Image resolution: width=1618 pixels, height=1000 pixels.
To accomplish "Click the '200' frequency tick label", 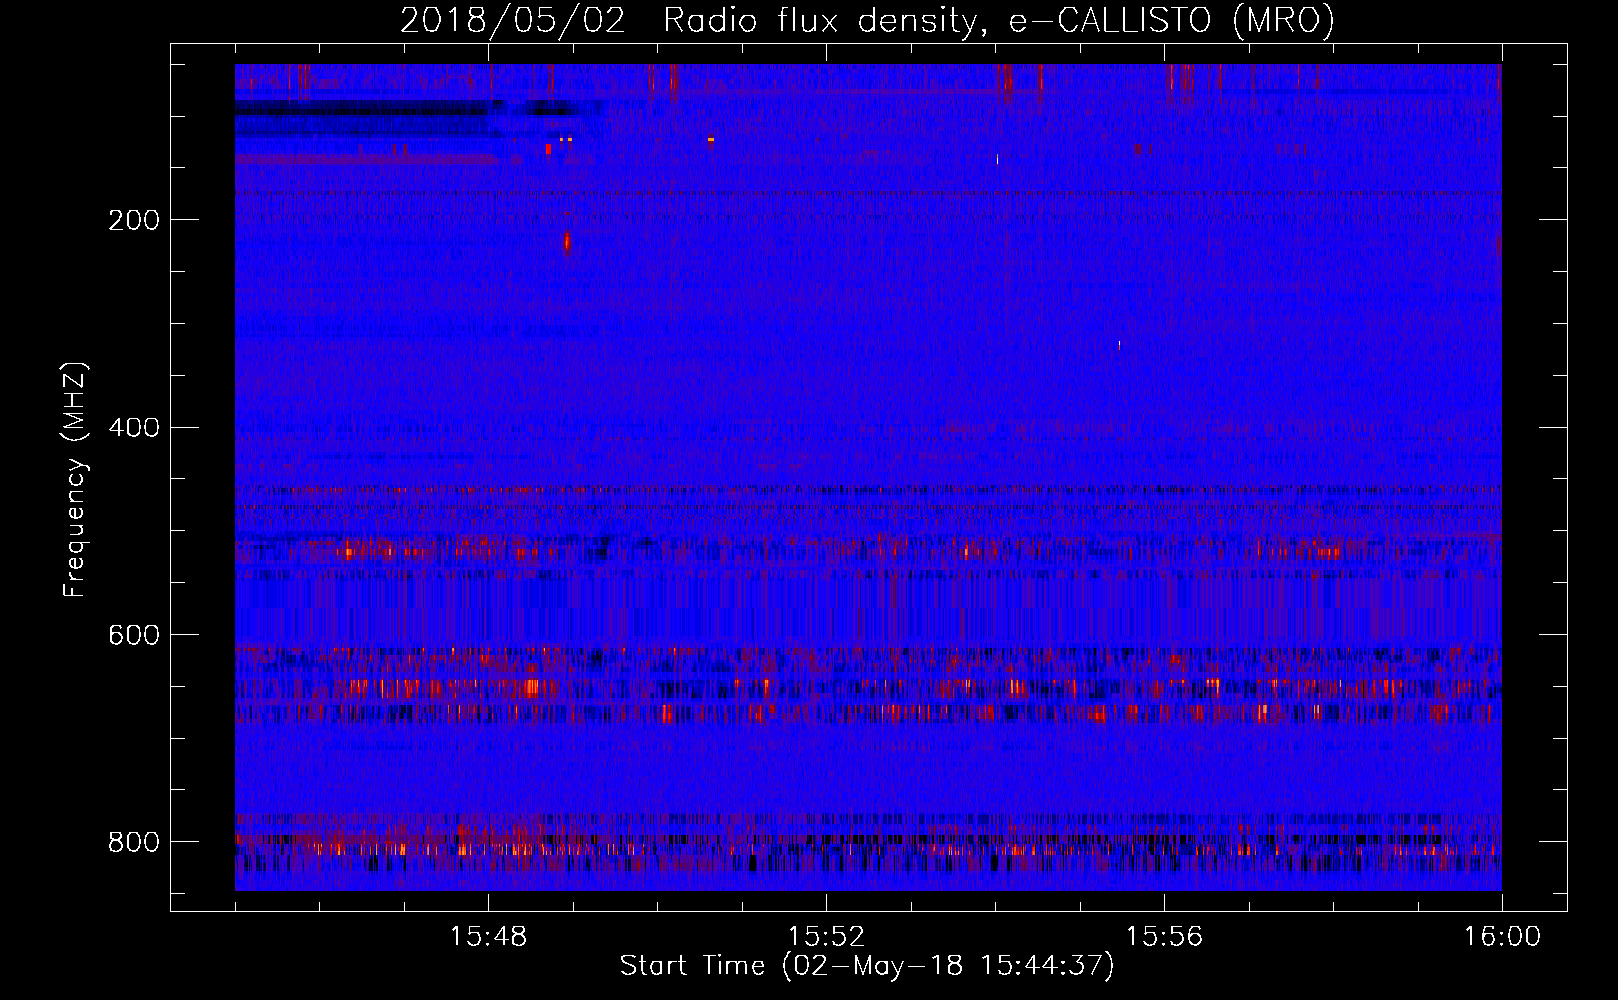I will pyautogui.click(x=133, y=220).
